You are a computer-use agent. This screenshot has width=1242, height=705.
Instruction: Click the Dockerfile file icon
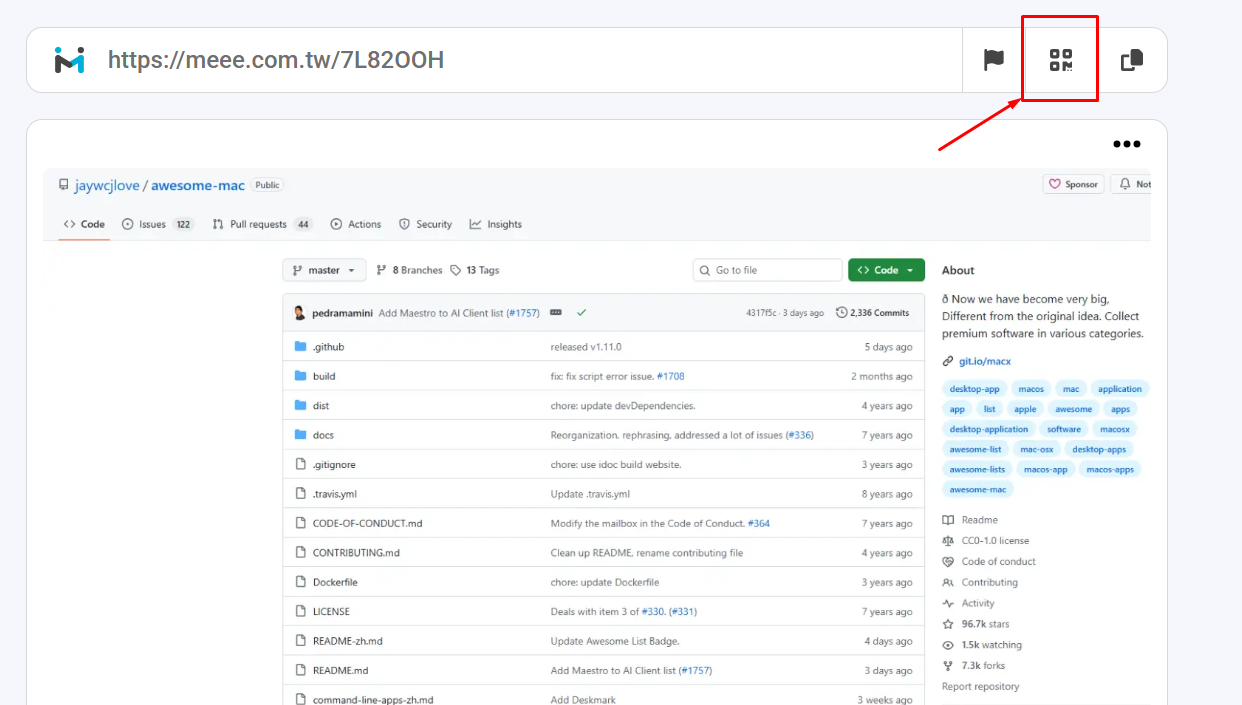[300, 582]
